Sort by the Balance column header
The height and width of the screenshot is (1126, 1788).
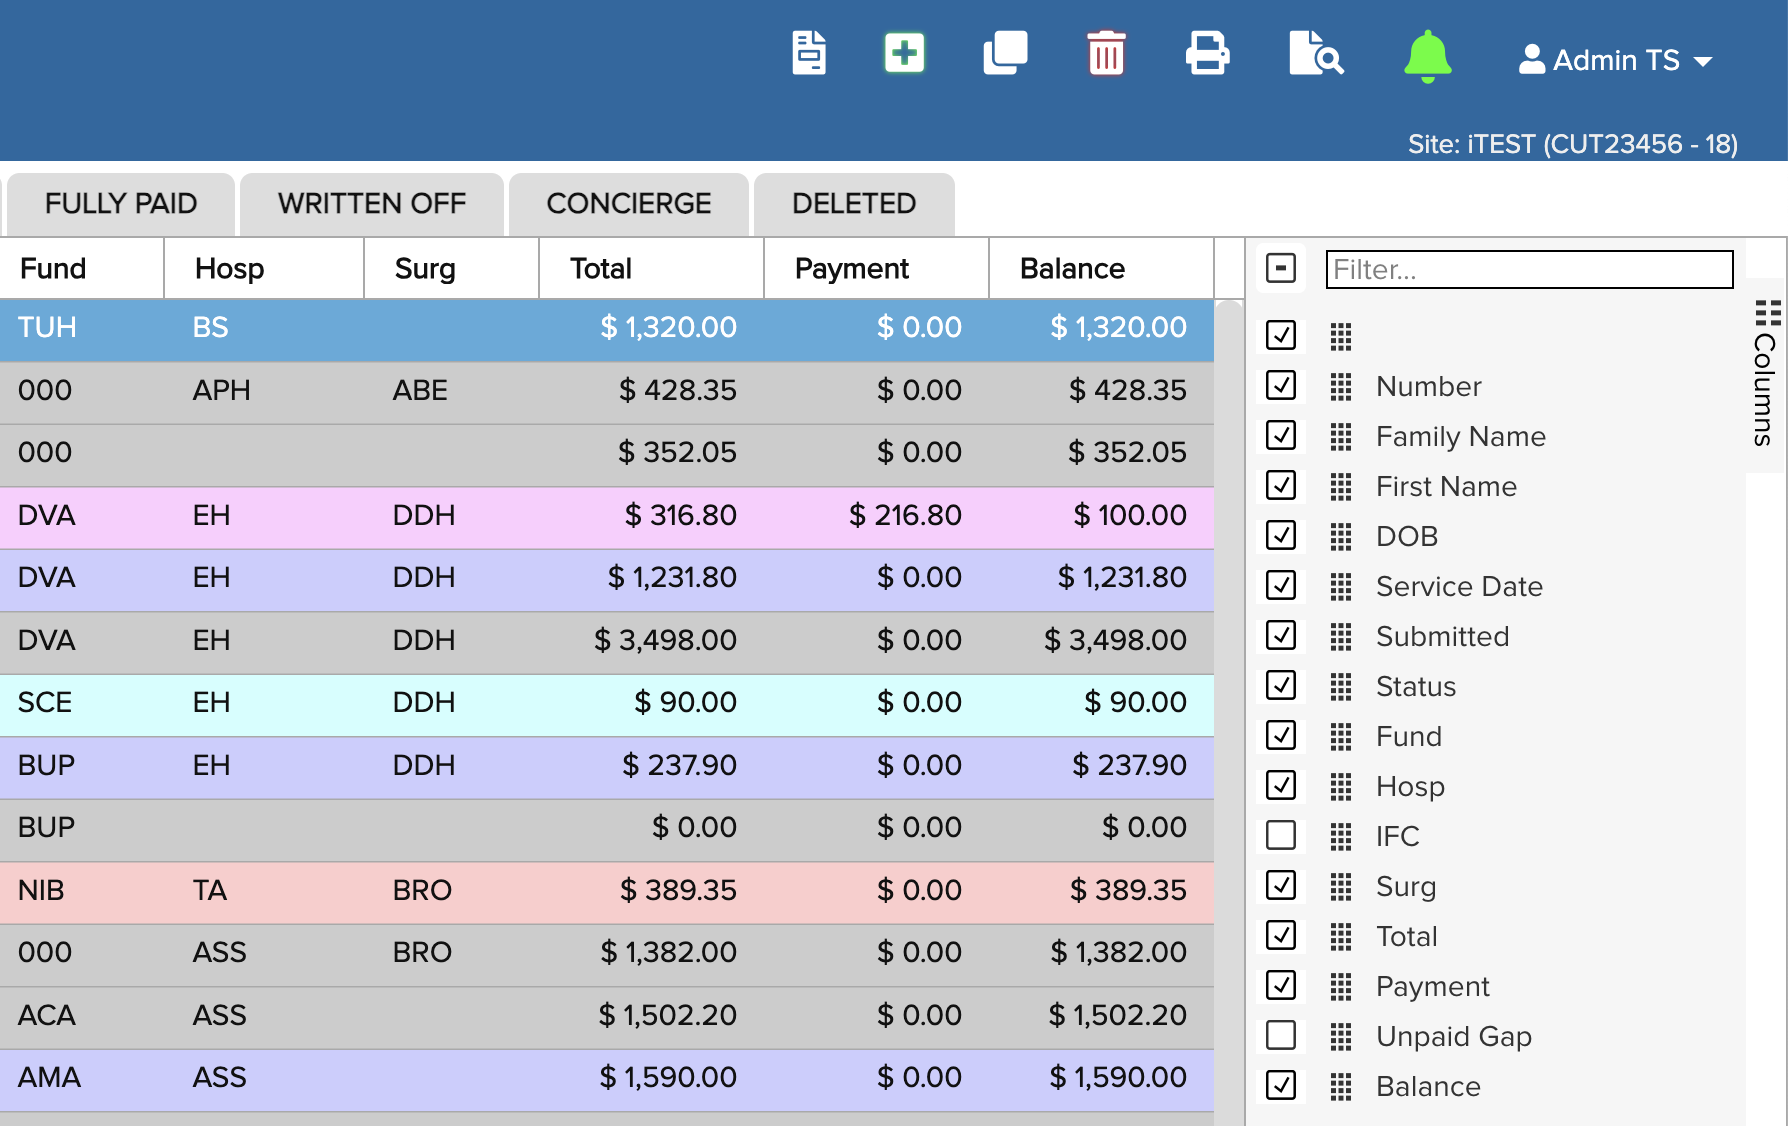(1072, 269)
